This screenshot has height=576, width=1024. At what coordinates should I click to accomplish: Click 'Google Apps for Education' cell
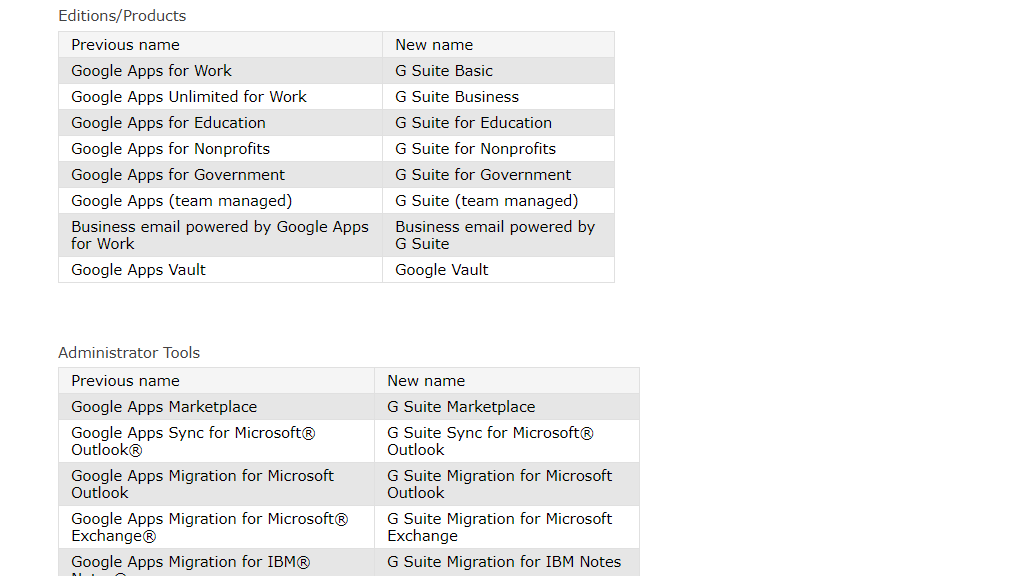point(220,123)
